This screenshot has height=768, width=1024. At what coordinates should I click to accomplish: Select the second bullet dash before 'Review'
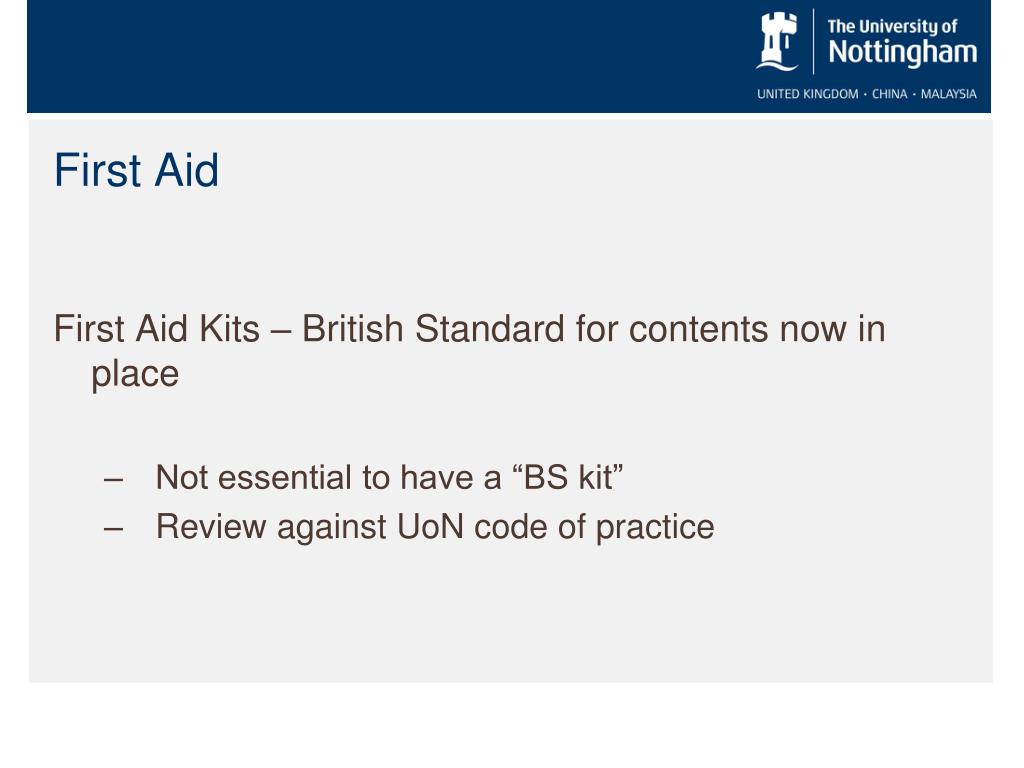(x=113, y=528)
